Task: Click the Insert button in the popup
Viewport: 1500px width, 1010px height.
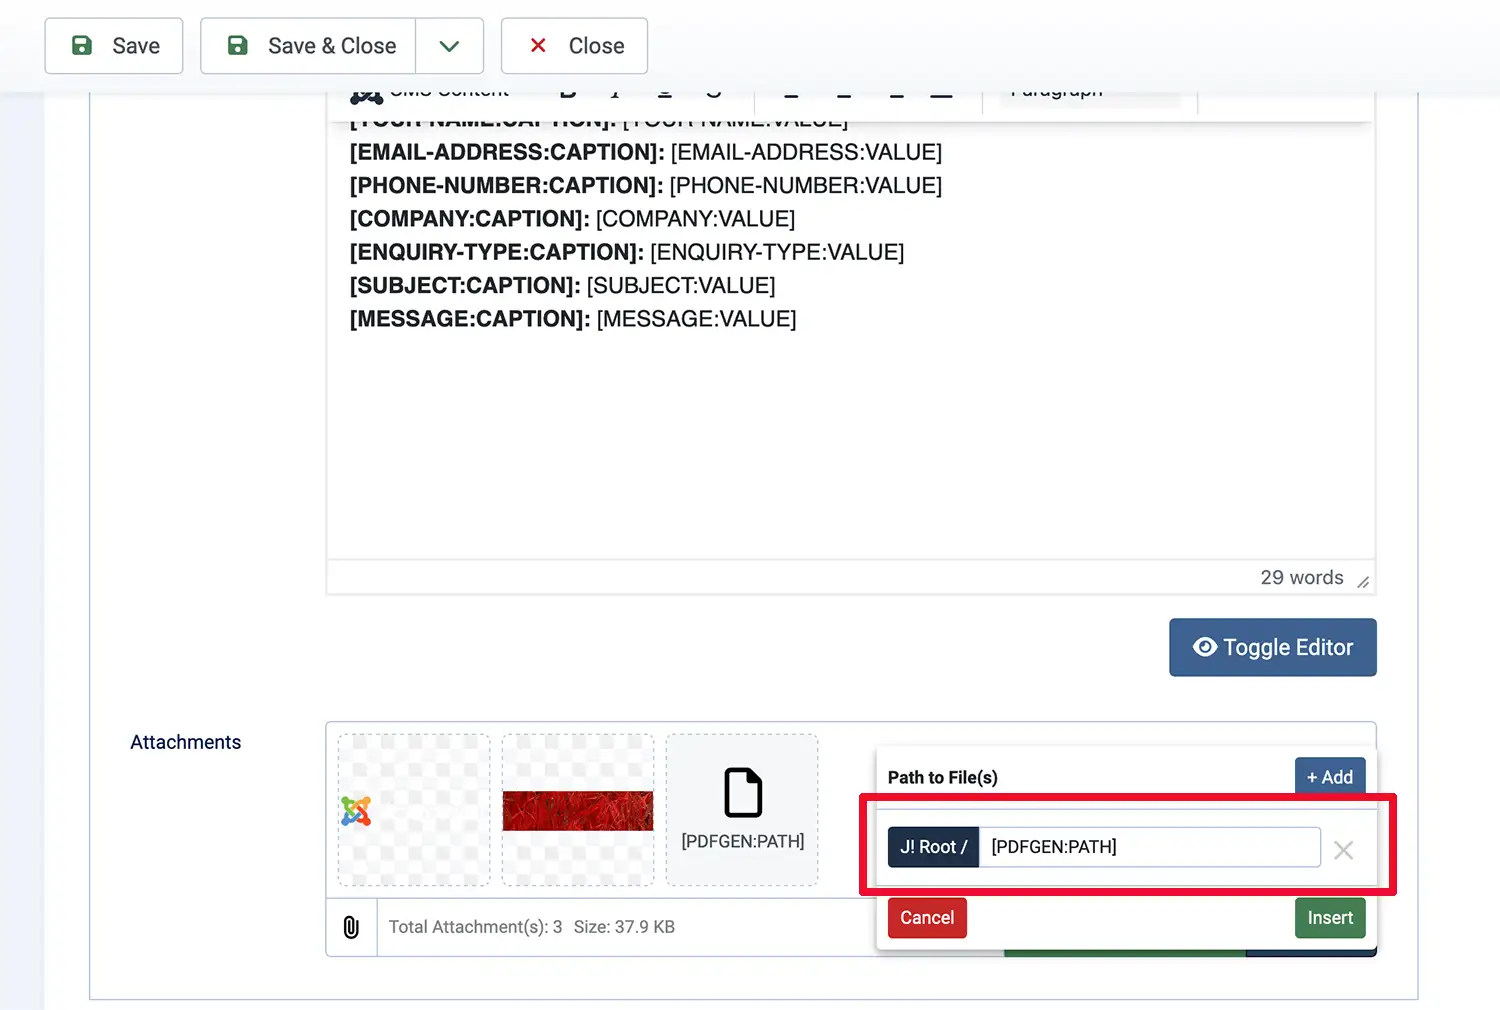Action: pos(1330,918)
